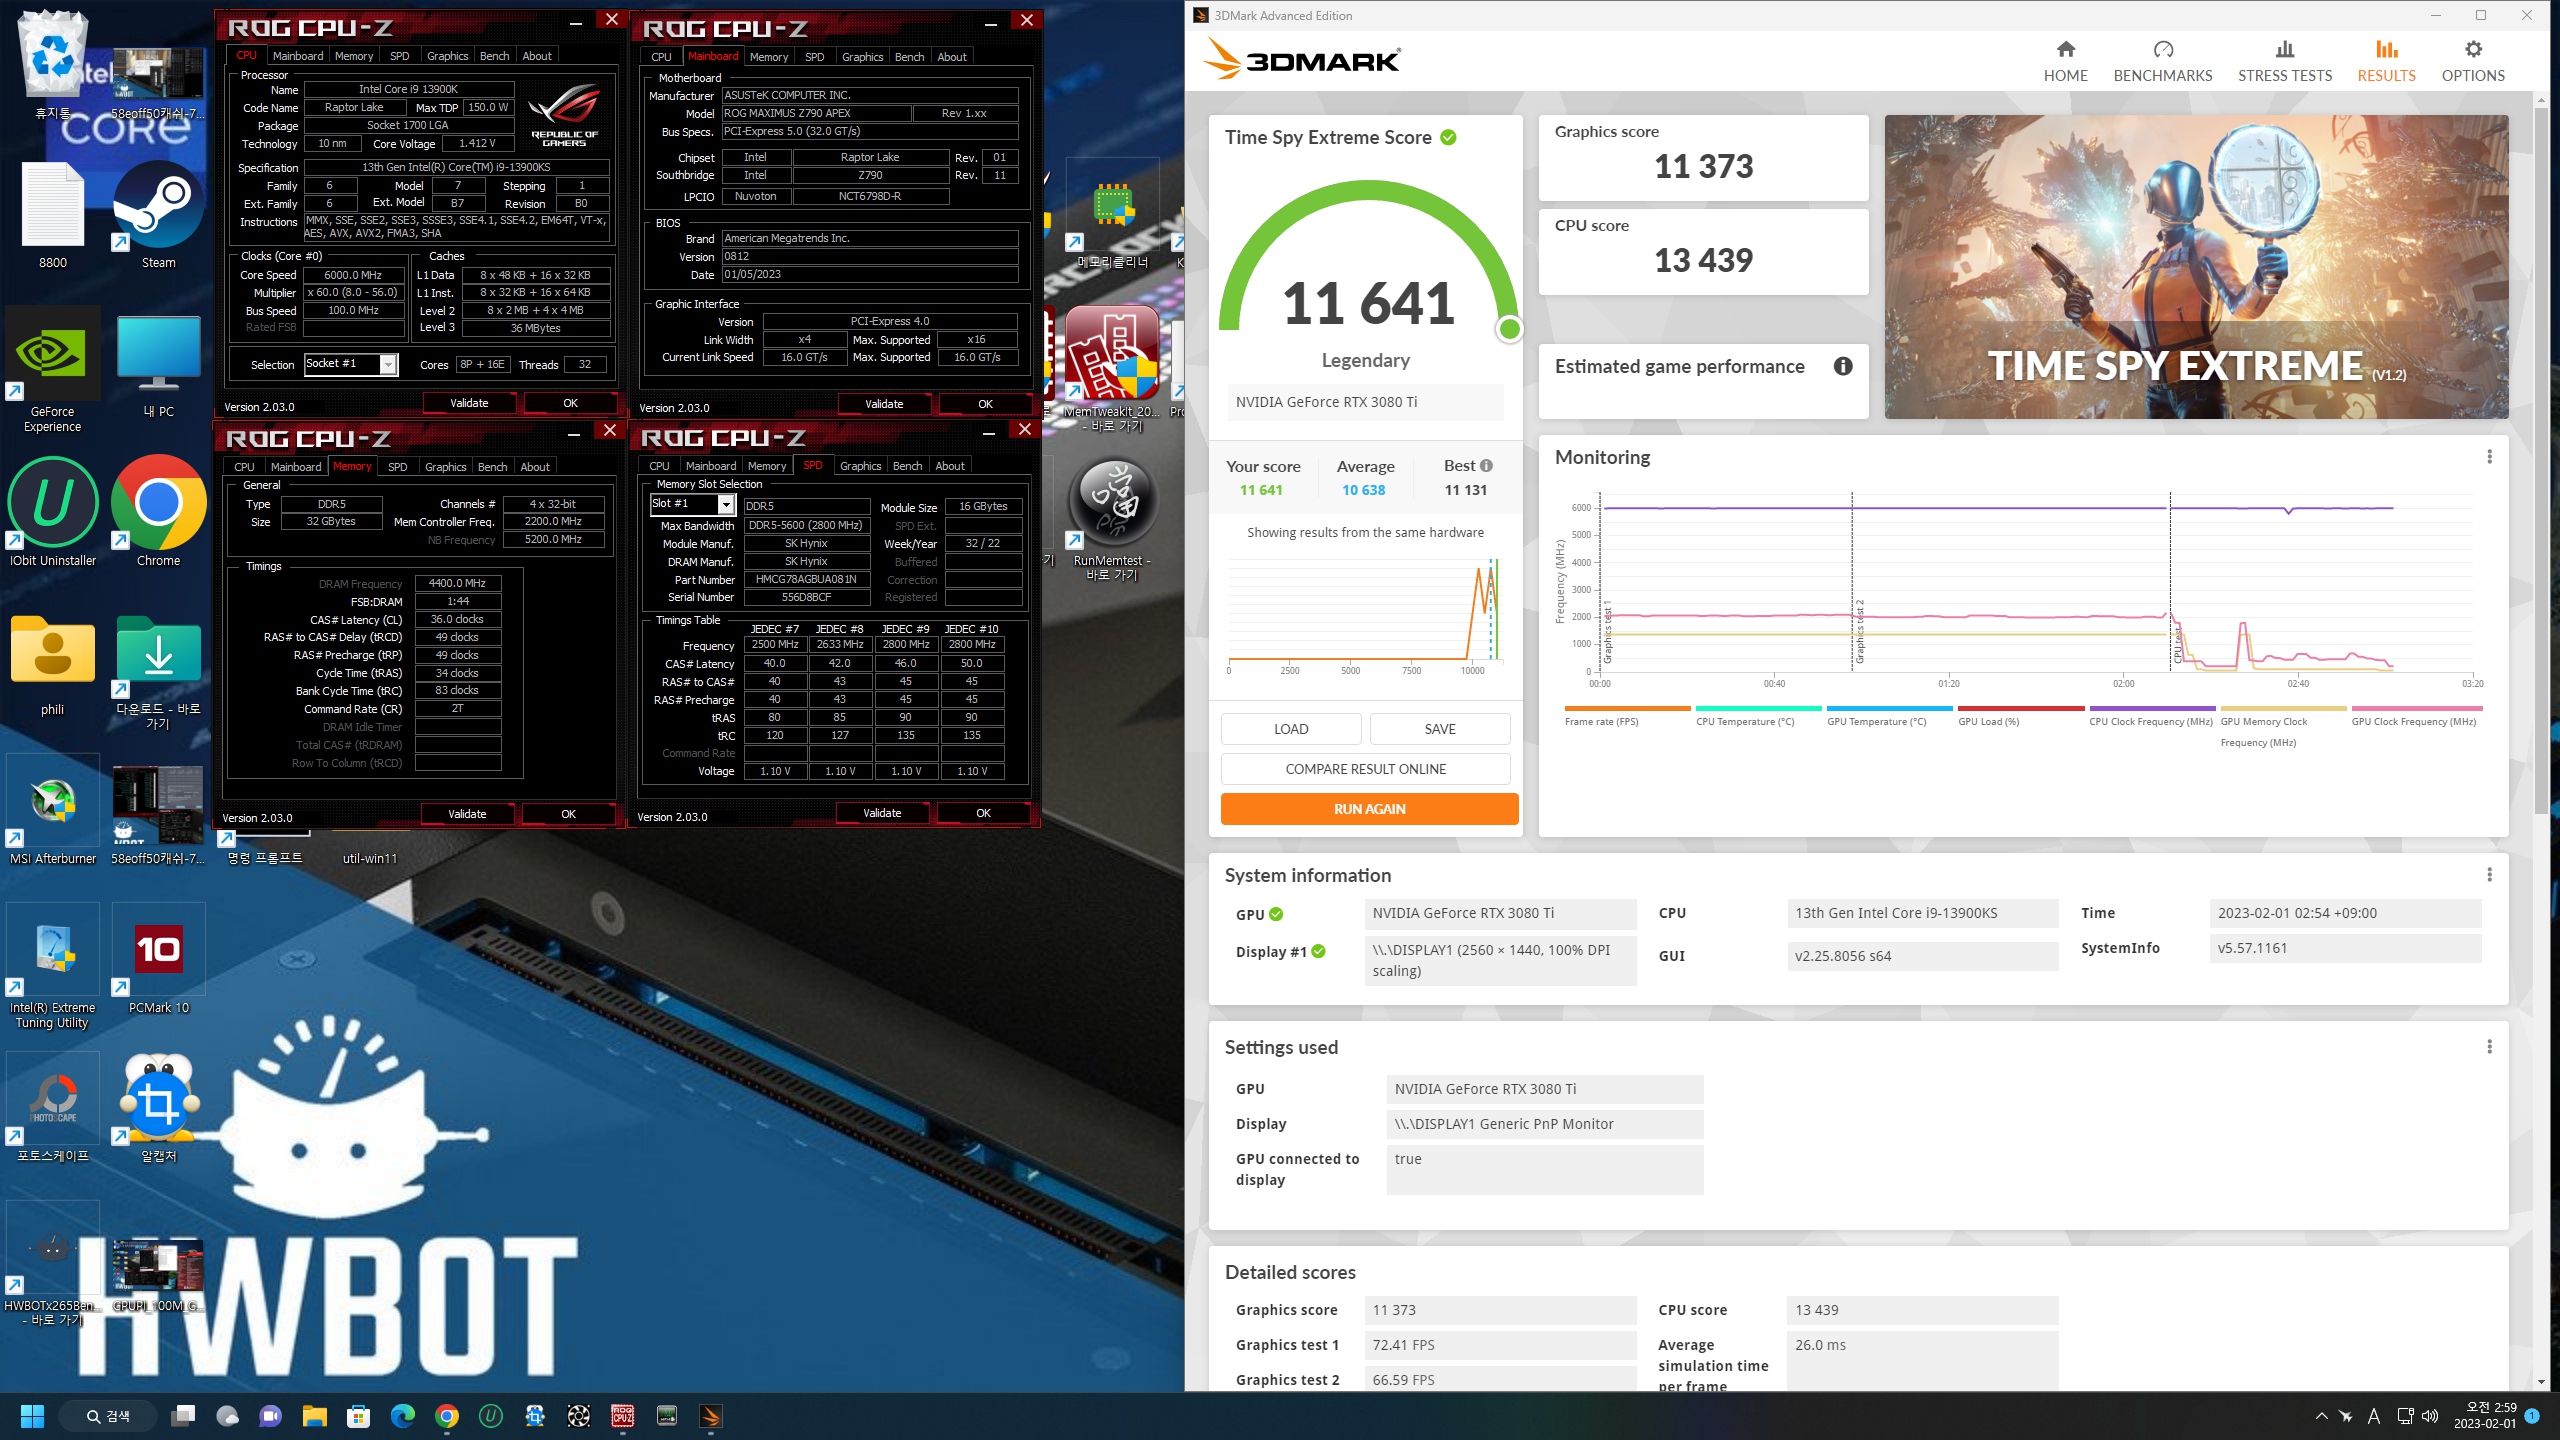Image resolution: width=2560 pixels, height=1440 pixels.
Task: Click the Time Spy Extreme thumbnail image
Action: (2196, 267)
